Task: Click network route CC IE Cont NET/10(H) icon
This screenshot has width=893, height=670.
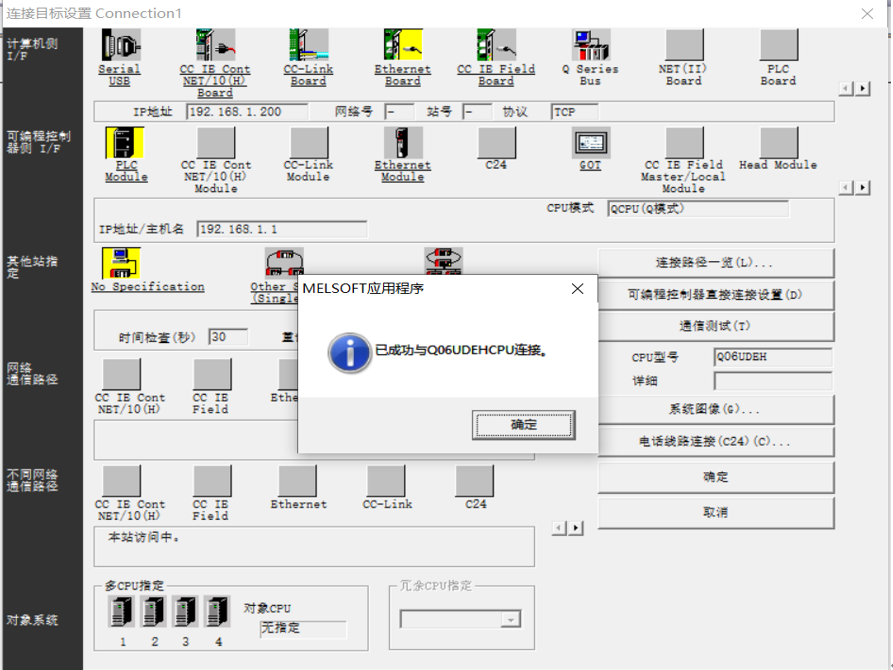Action: coord(121,374)
